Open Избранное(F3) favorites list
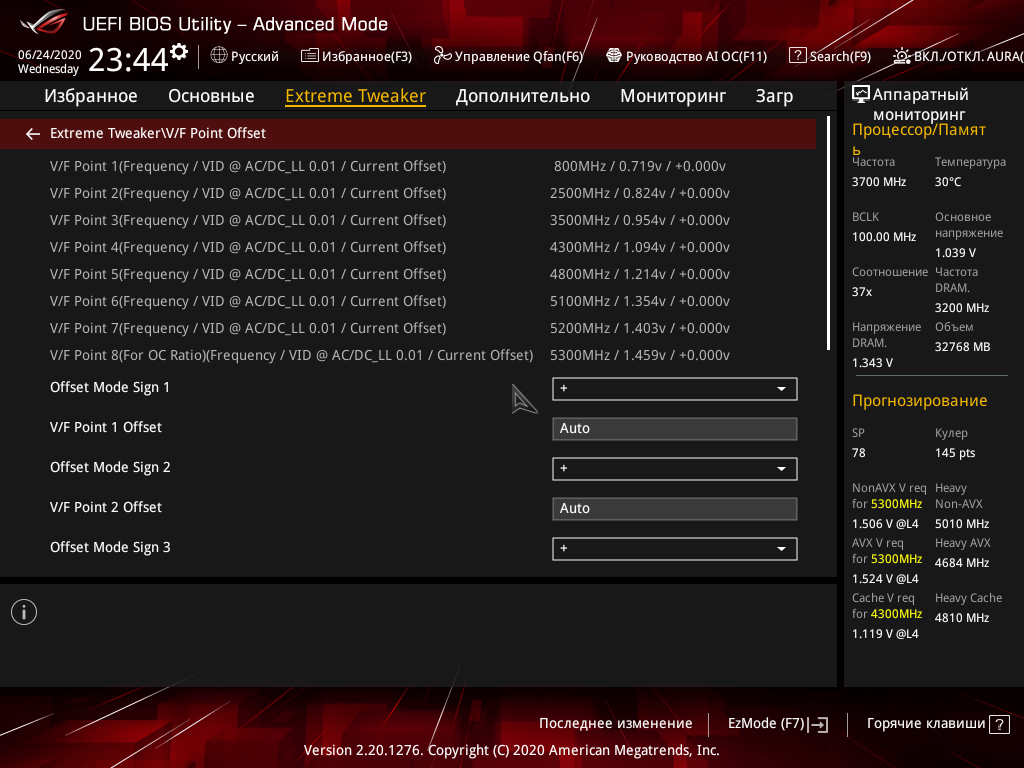Viewport: 1024px width, 768px height. tap(357, 56)
